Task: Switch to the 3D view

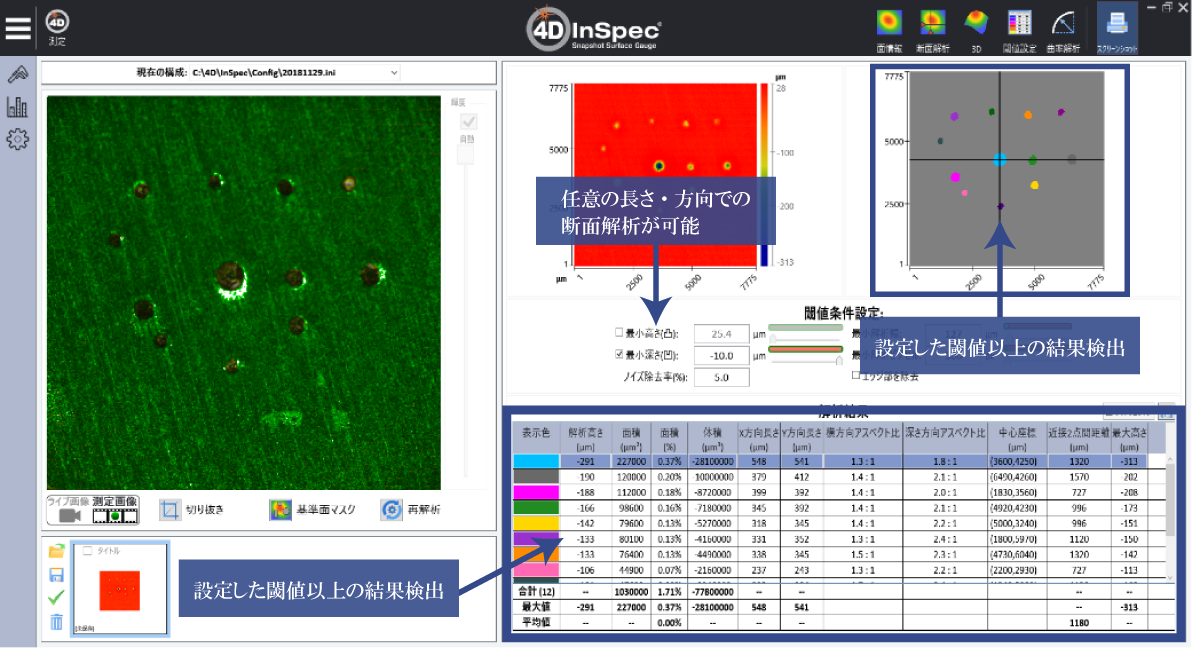Action: click(975, 28)
